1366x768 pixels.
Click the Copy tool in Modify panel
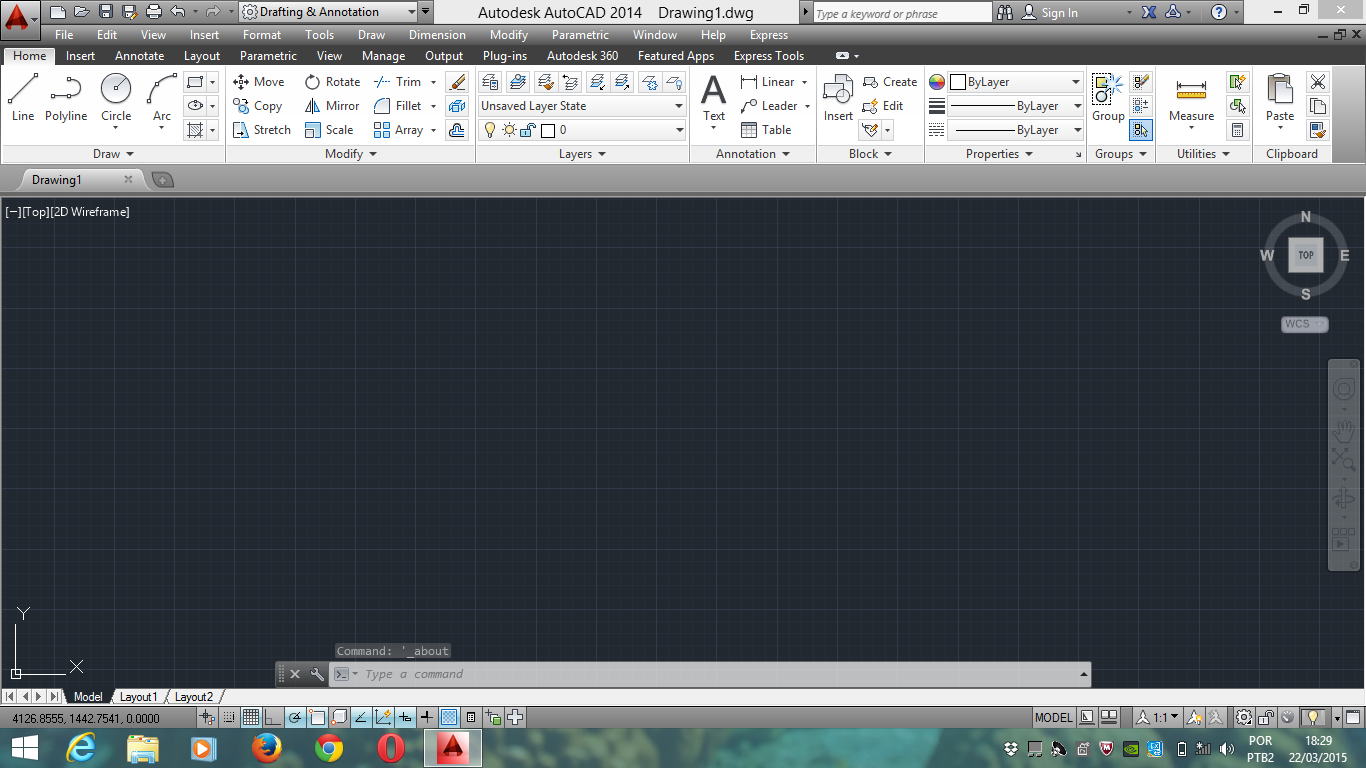coord(257,106)
